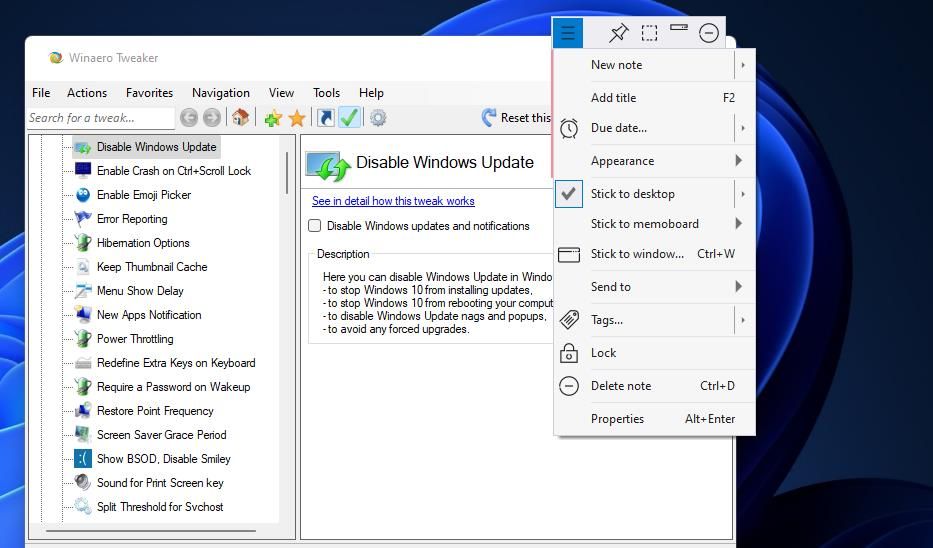Open the Appearance submenu
Image resolution: width=933 pixels, height=548 pixels.
(655, 161)
